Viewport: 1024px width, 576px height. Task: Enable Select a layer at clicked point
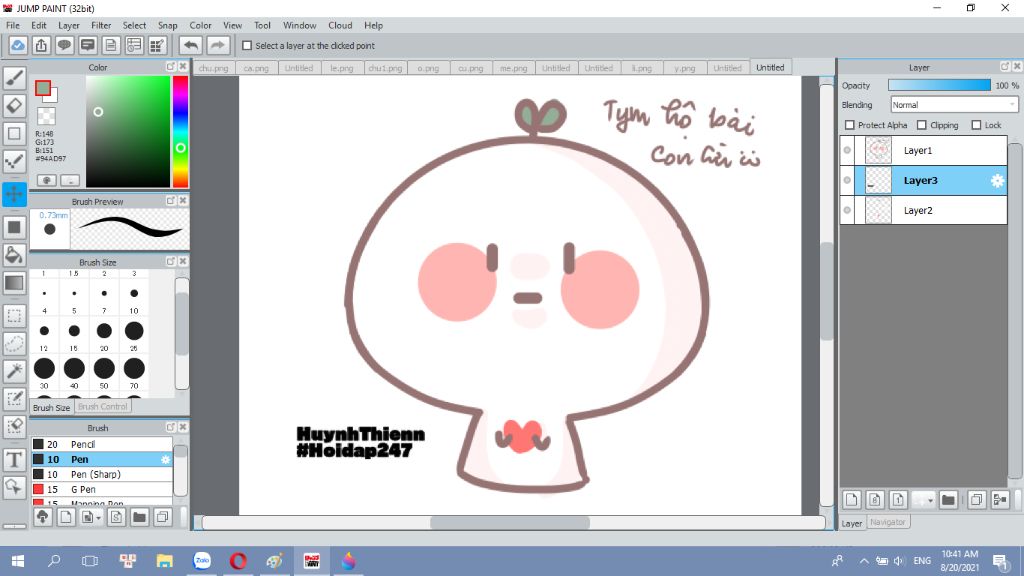[247, 46]
